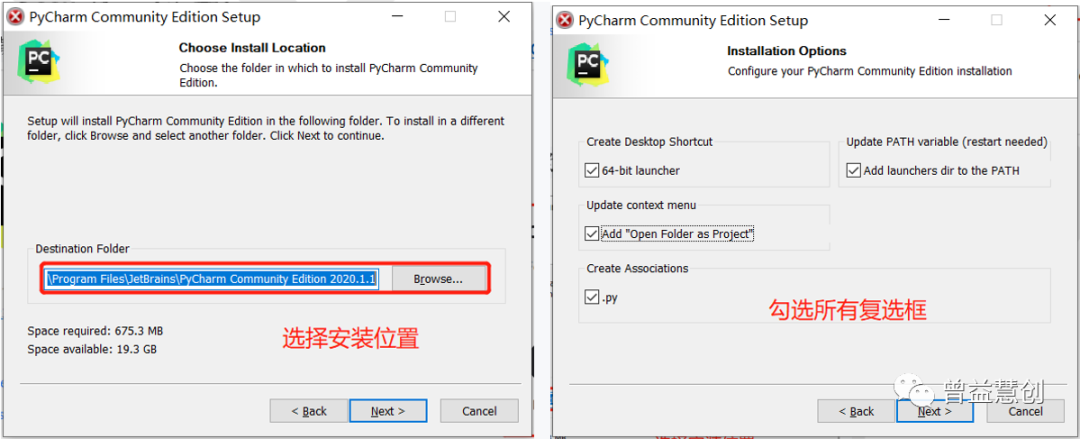Click the "Installation Options" heading
The image size is (1080, 439).
click(x=787, y=51)
